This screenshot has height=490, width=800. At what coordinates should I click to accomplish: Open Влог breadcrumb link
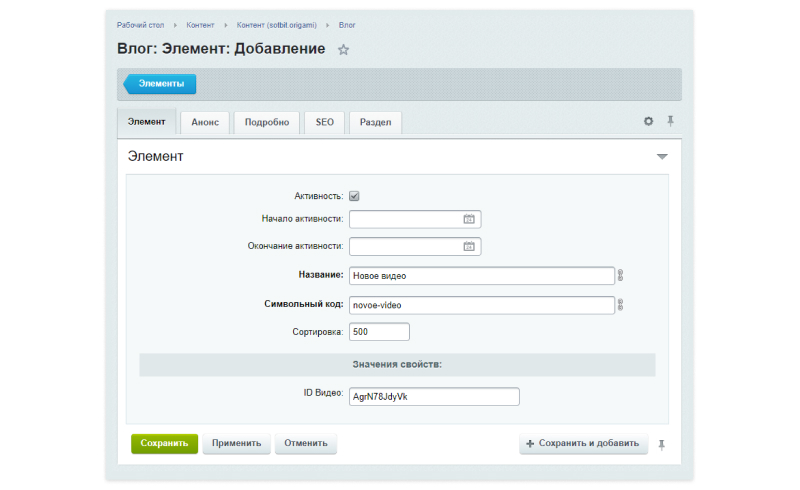[x=347, y=25]
